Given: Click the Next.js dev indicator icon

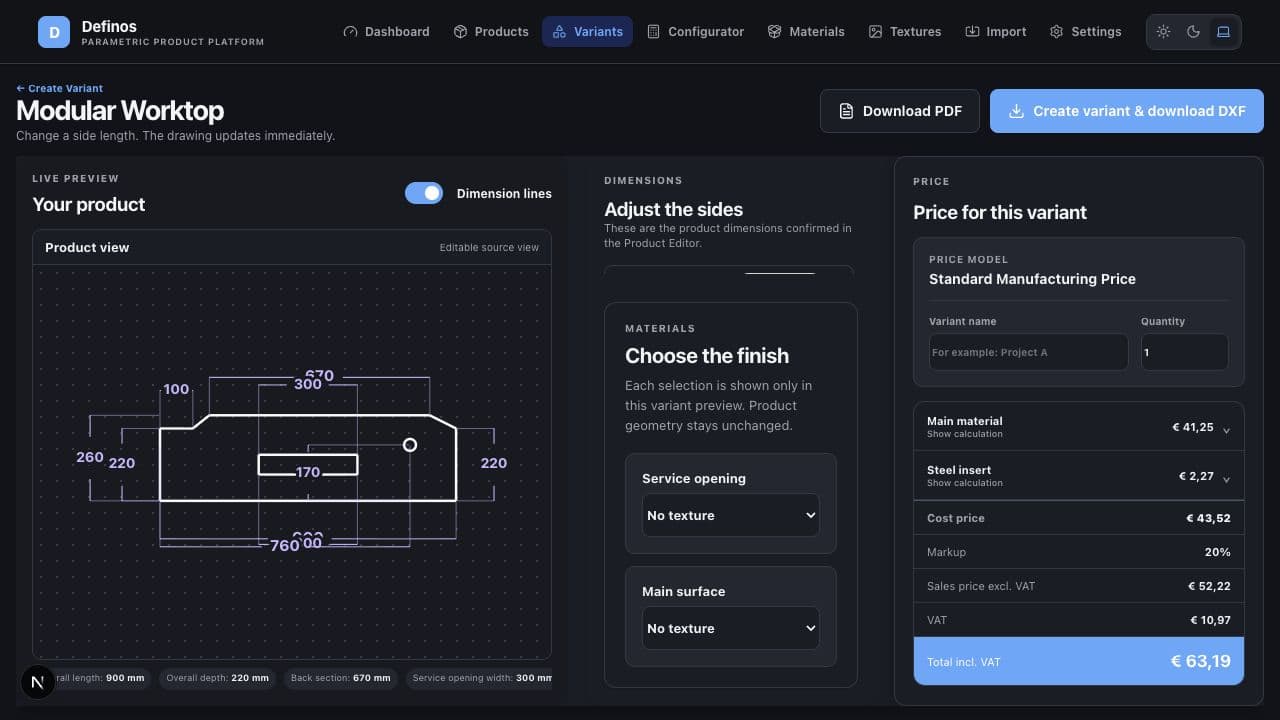Looking at the screenshot, I should [x=38, y=682].
